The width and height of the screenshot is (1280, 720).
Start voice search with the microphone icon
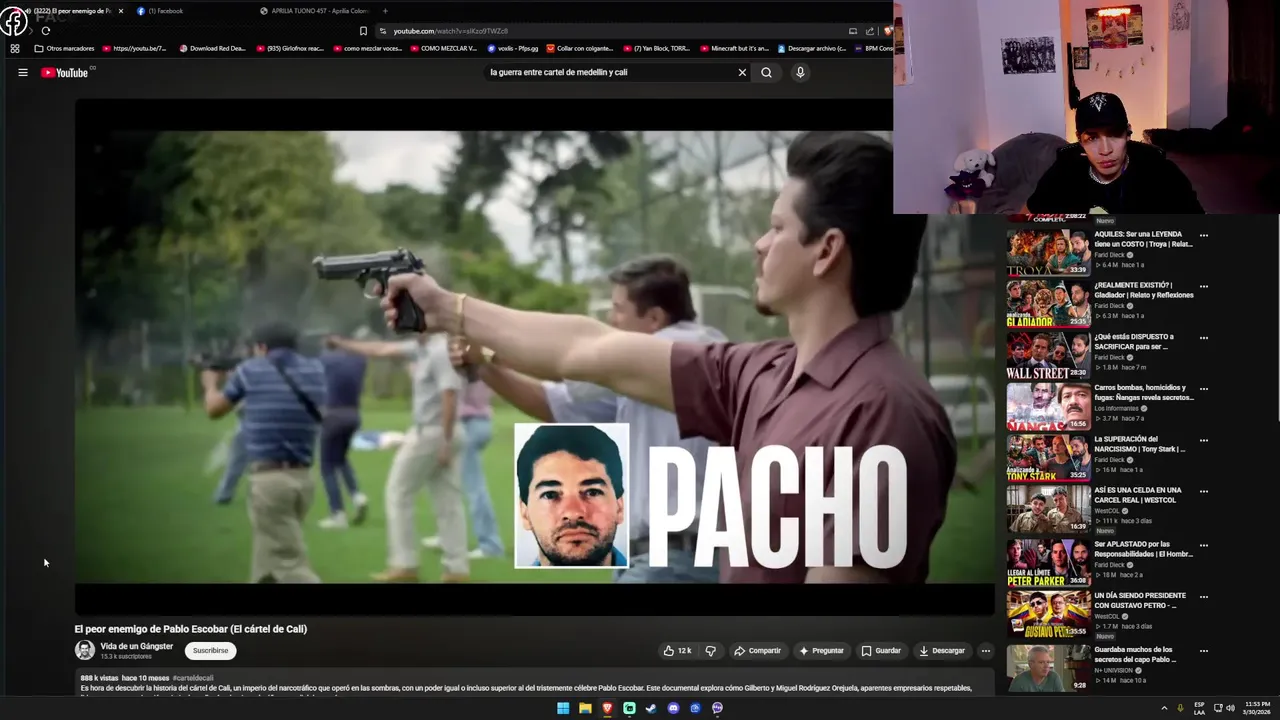[800, 72]
